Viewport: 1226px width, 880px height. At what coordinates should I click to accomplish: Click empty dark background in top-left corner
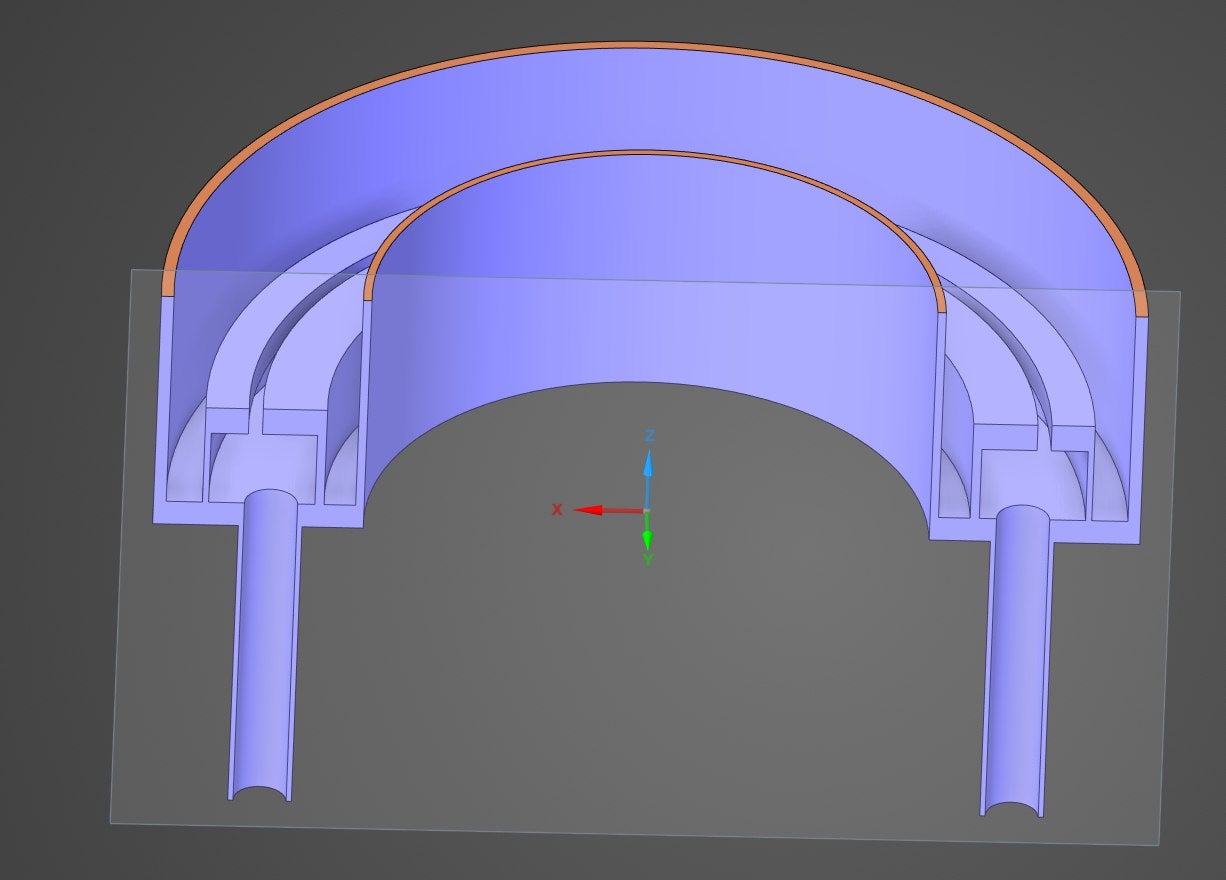(x=50, y=50)
